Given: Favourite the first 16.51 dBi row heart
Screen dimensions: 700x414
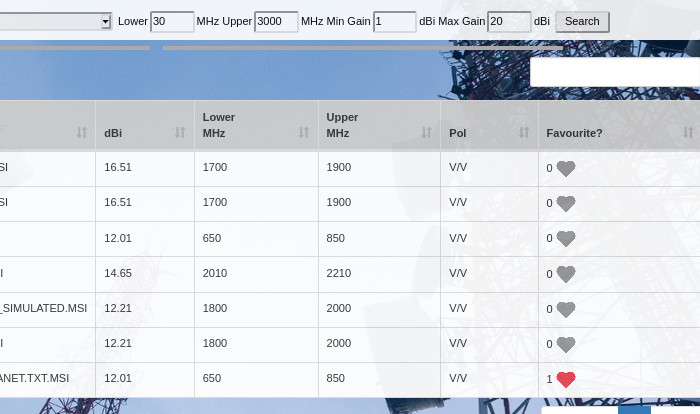Looking at the screenshot, I should [x=566, y=168].
